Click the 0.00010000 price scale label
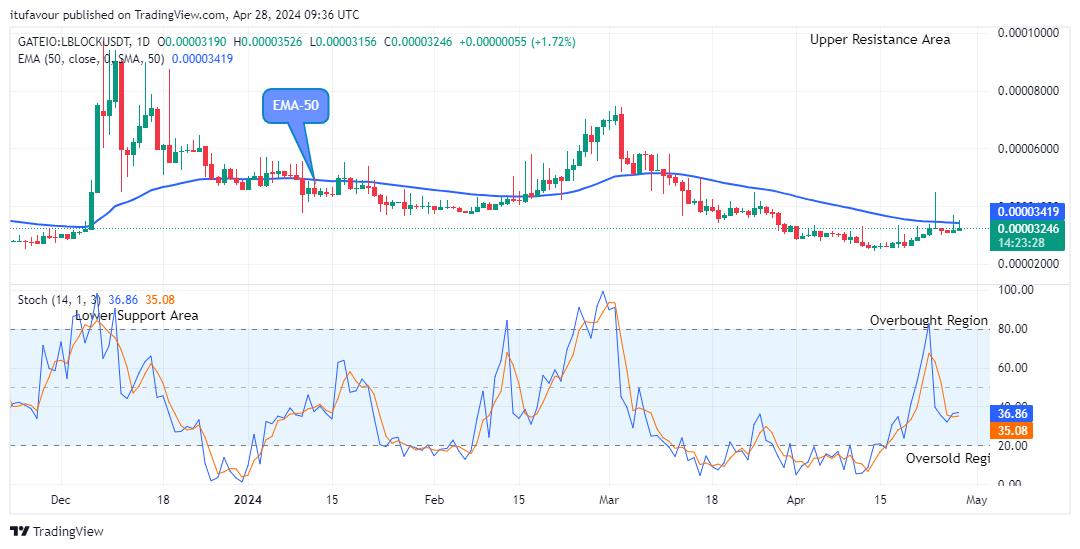Screen dimensions: 1080x549 click(1030, 32)
